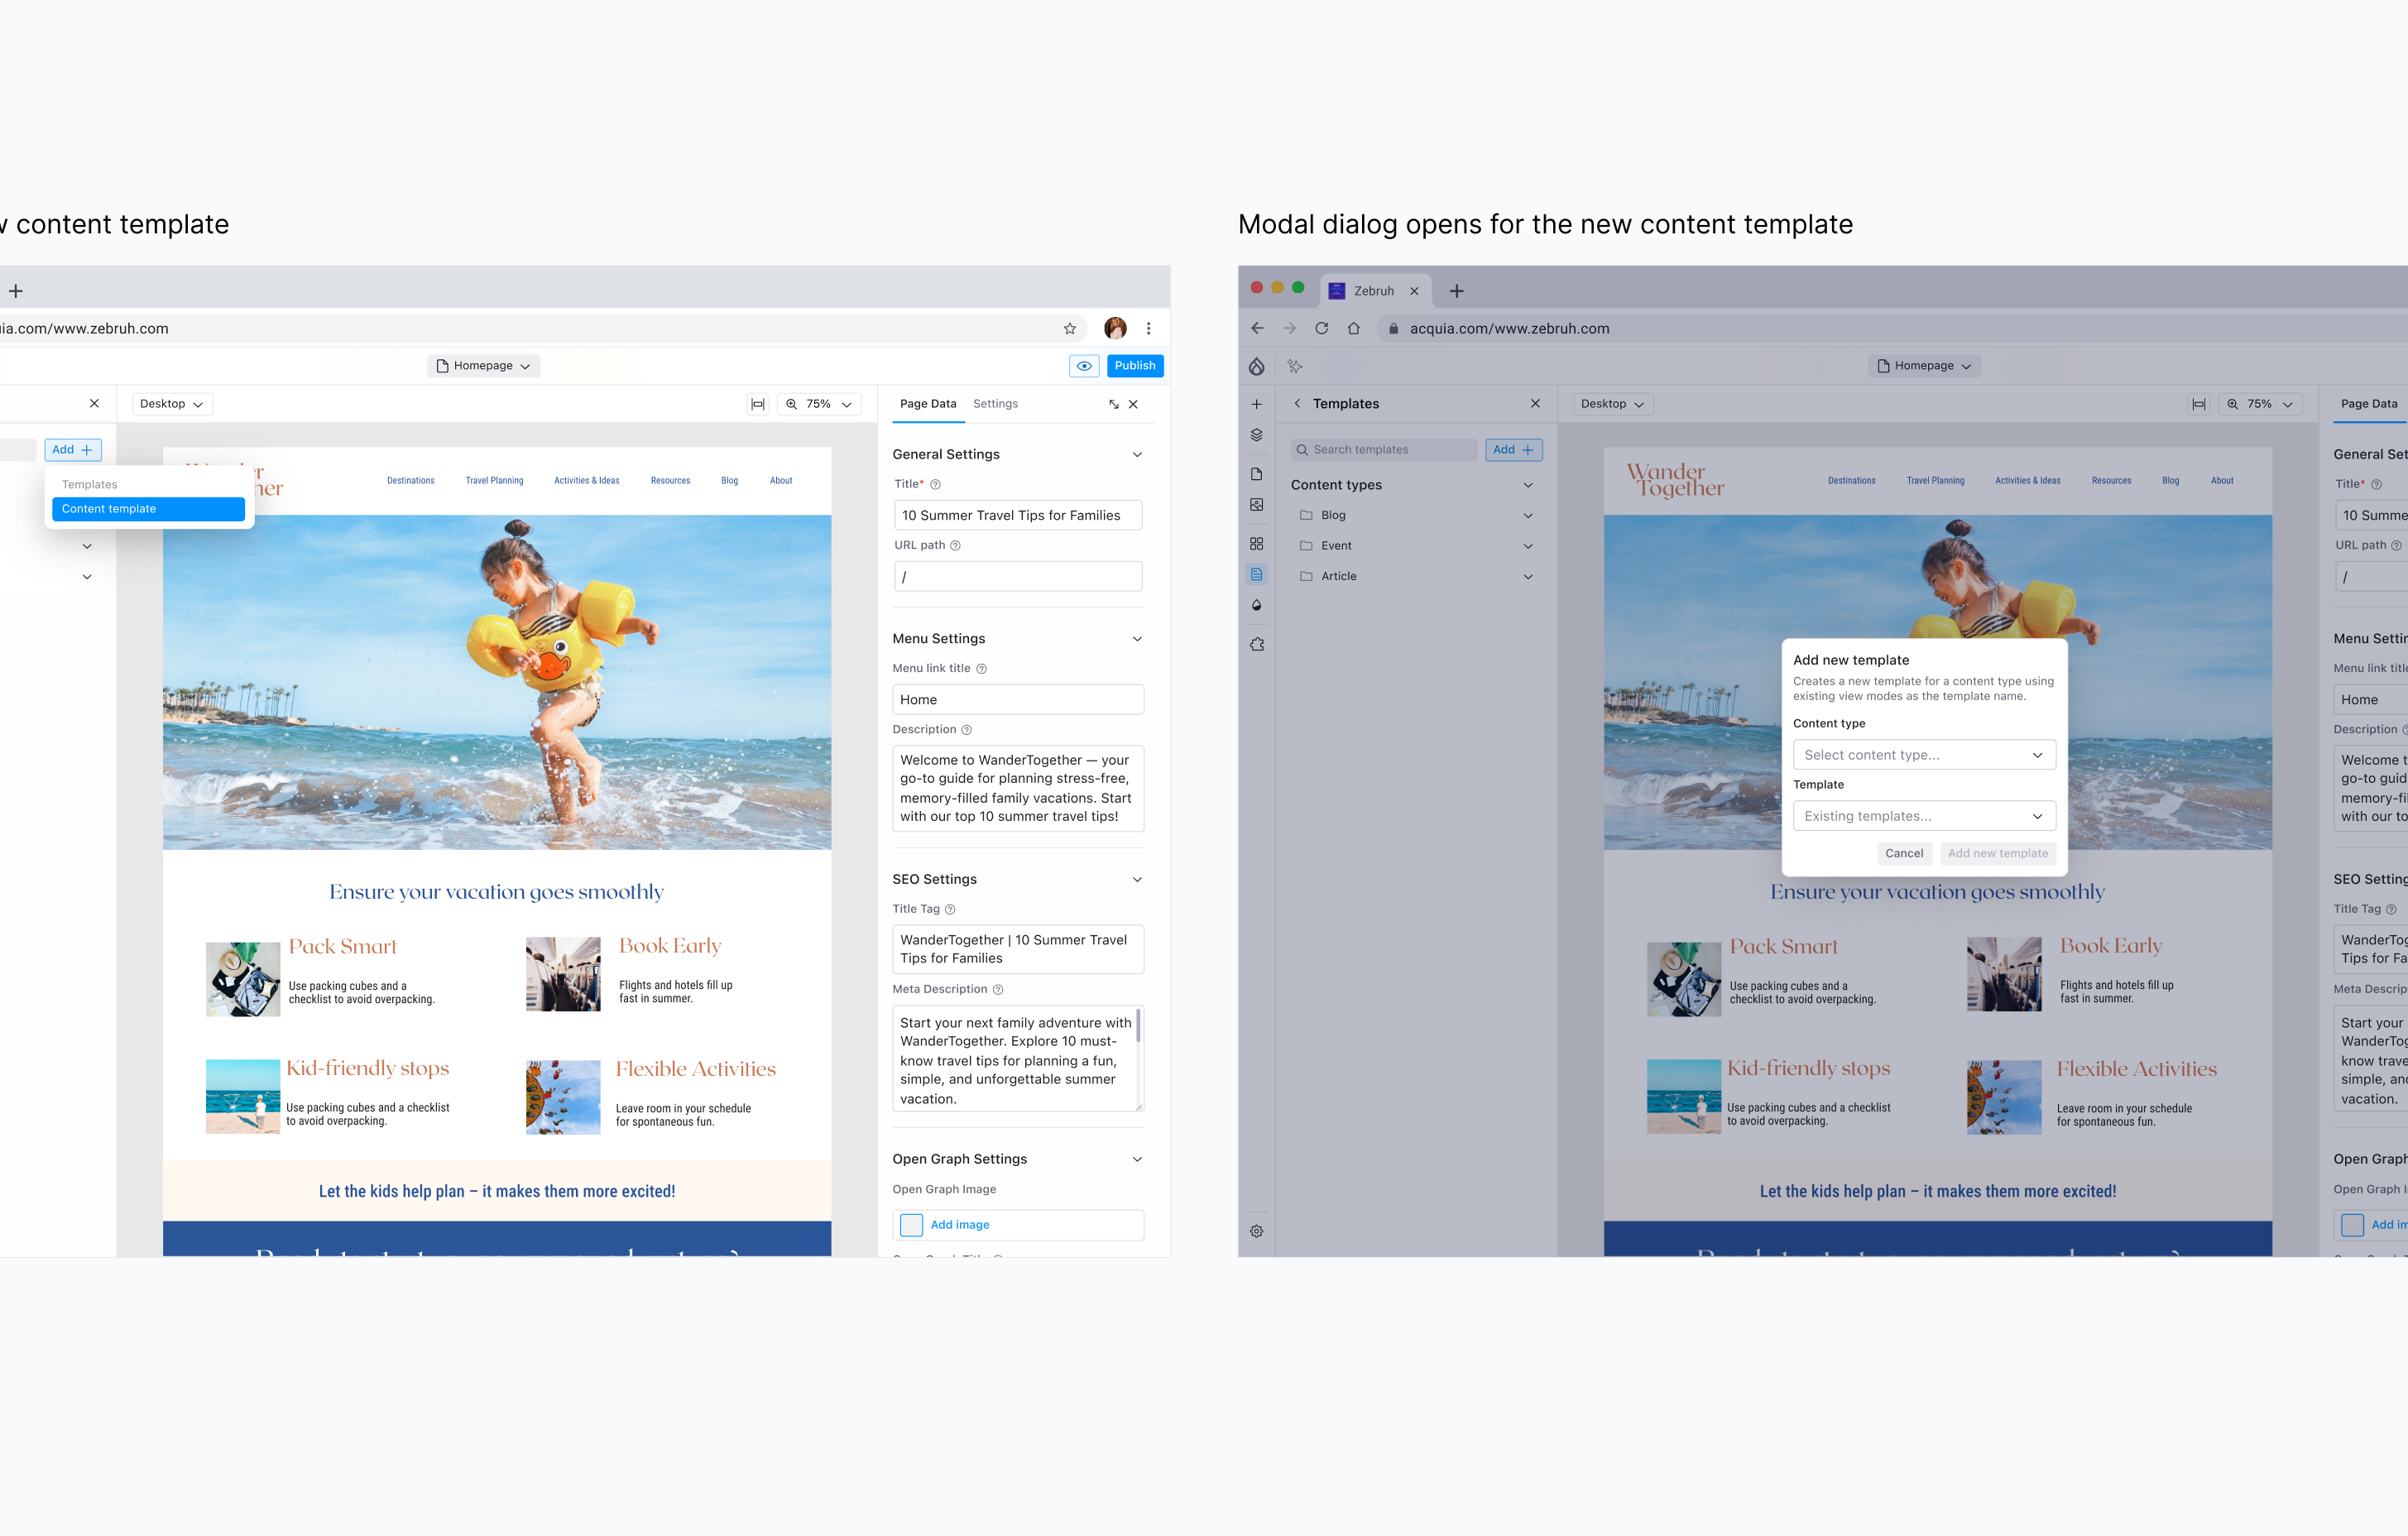
Task: Click the puzzle-piece extensions icon
Action: pyautogui.click(x=1256, y=645)
